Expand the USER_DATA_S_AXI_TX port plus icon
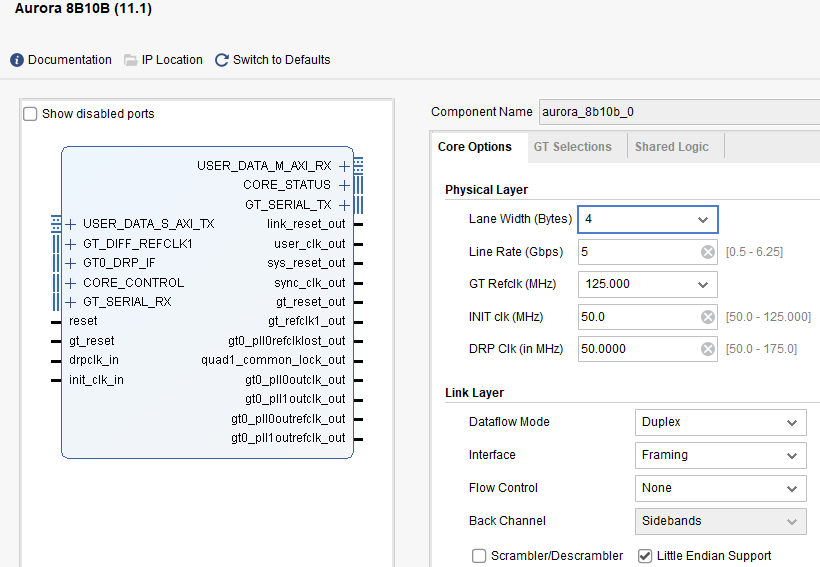Viewport: 820px width, 567px height. [71, 224]
